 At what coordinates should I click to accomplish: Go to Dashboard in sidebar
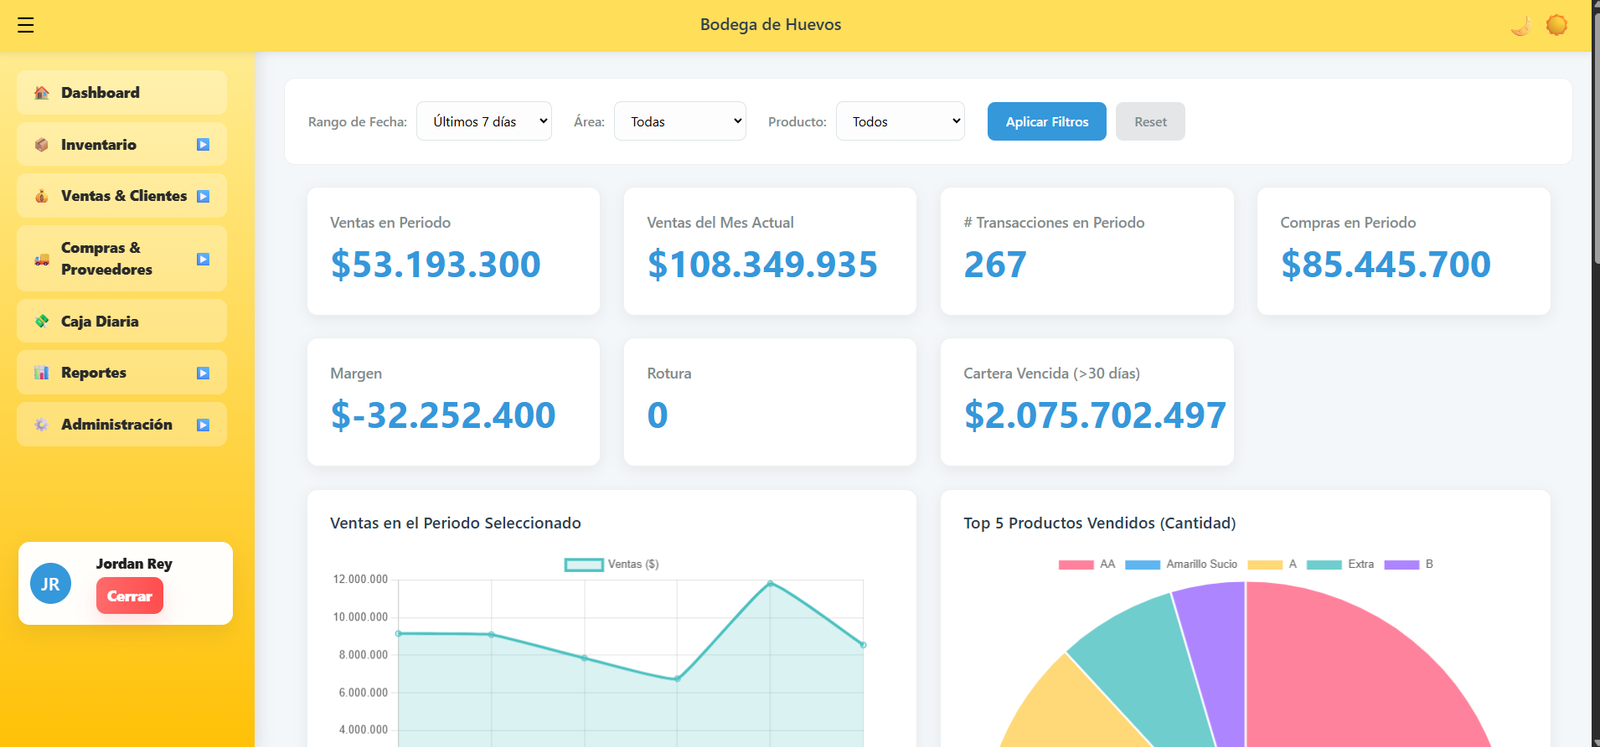122,93
